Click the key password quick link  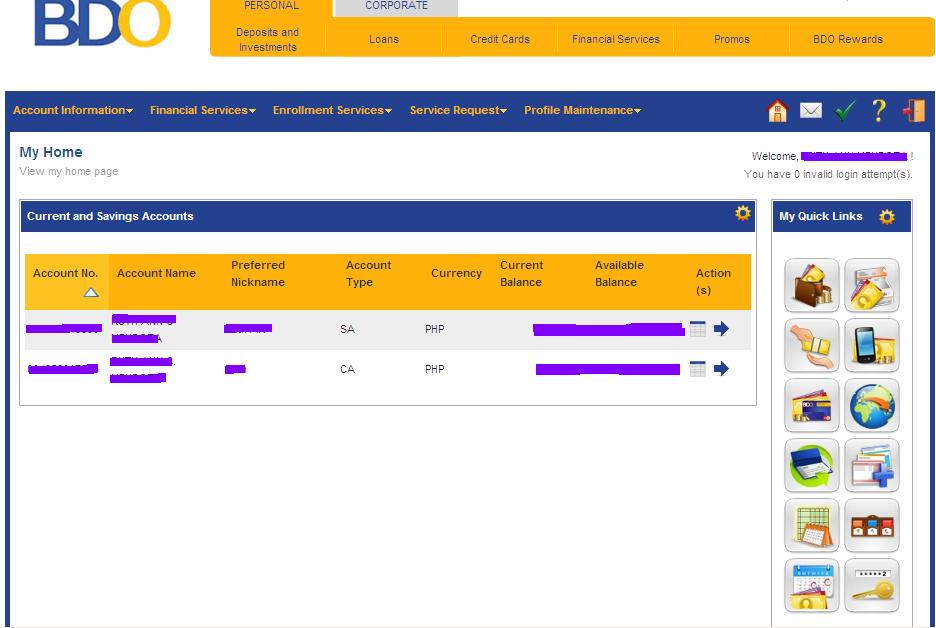pyautogui.click(x=872, y=586)
